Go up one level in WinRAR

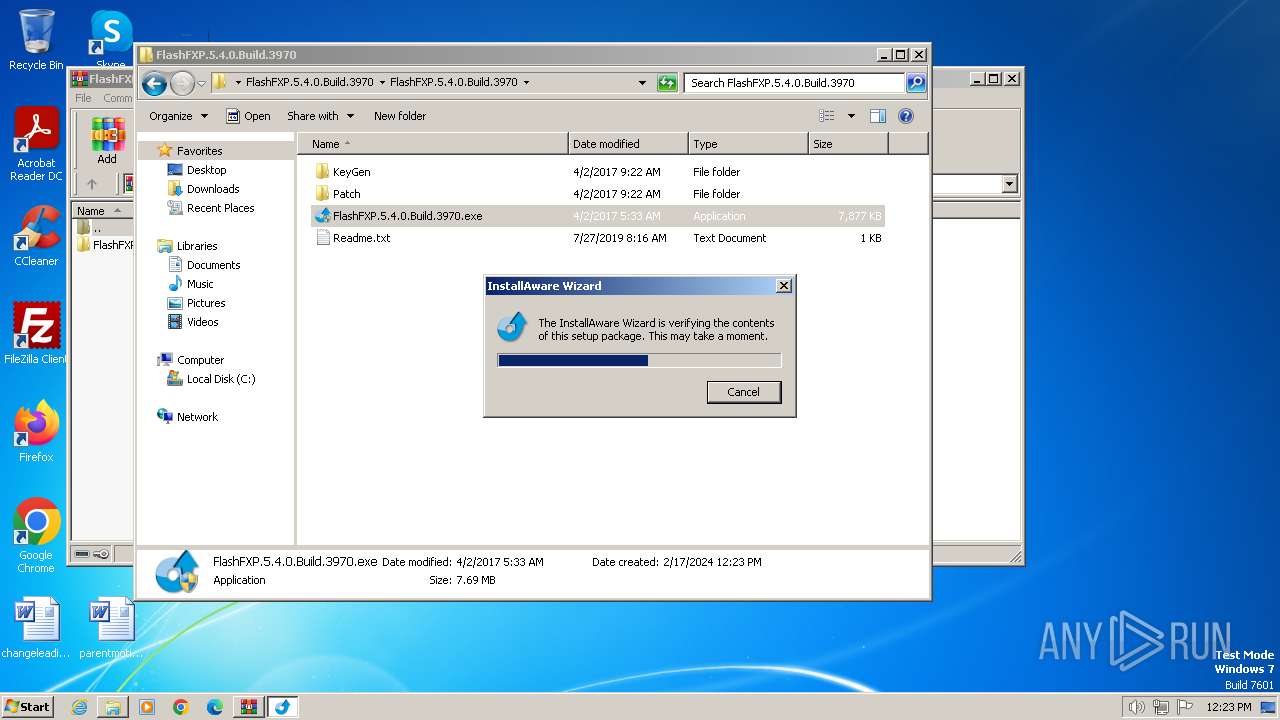[x=92, y=184]
